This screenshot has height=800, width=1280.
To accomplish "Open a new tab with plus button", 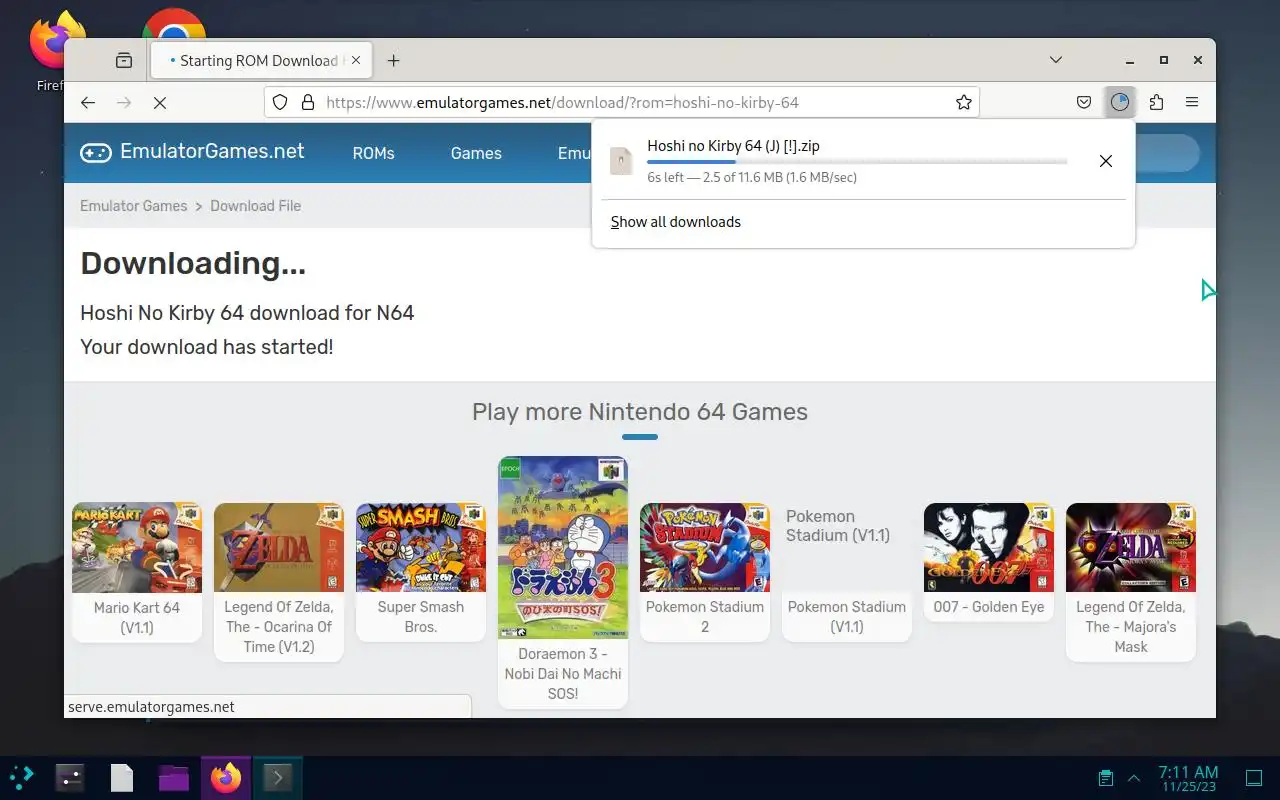I will click(393, 61).
